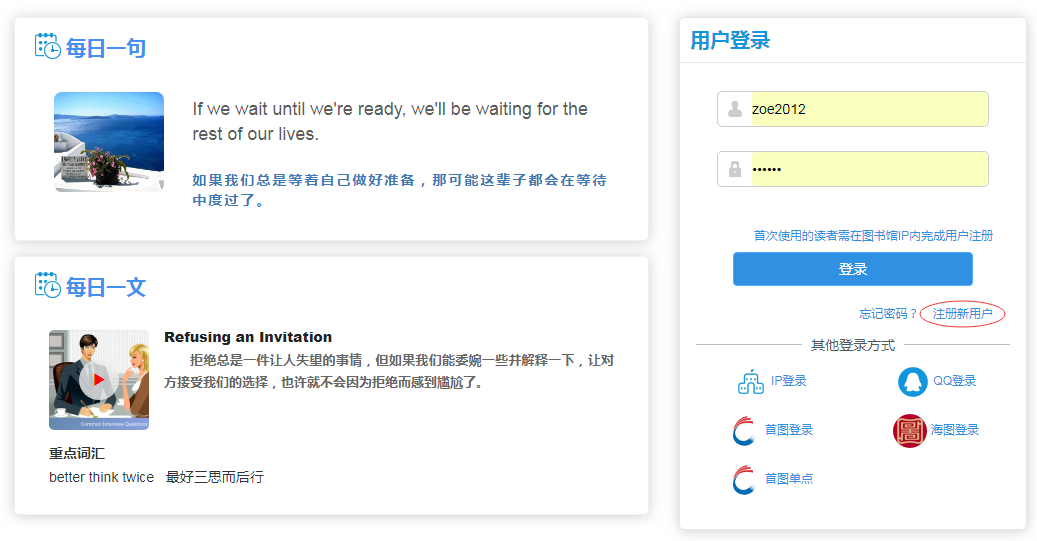Screen dimensions: 1037x541
Task: Click the 忘记密码 link
Action: [887, 314]
